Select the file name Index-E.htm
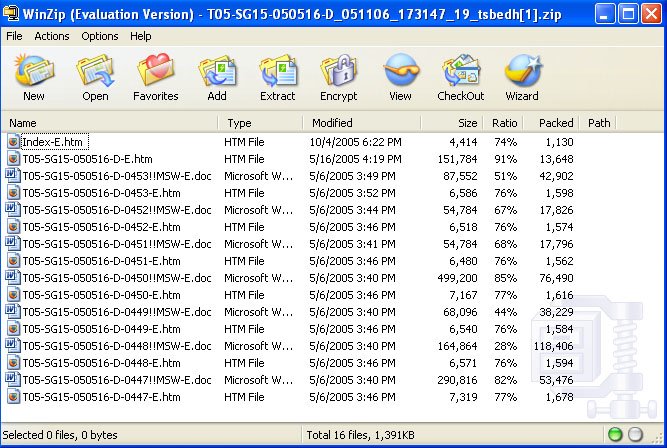The height and width of the screenshot is (448, 667). click(55, 142)
